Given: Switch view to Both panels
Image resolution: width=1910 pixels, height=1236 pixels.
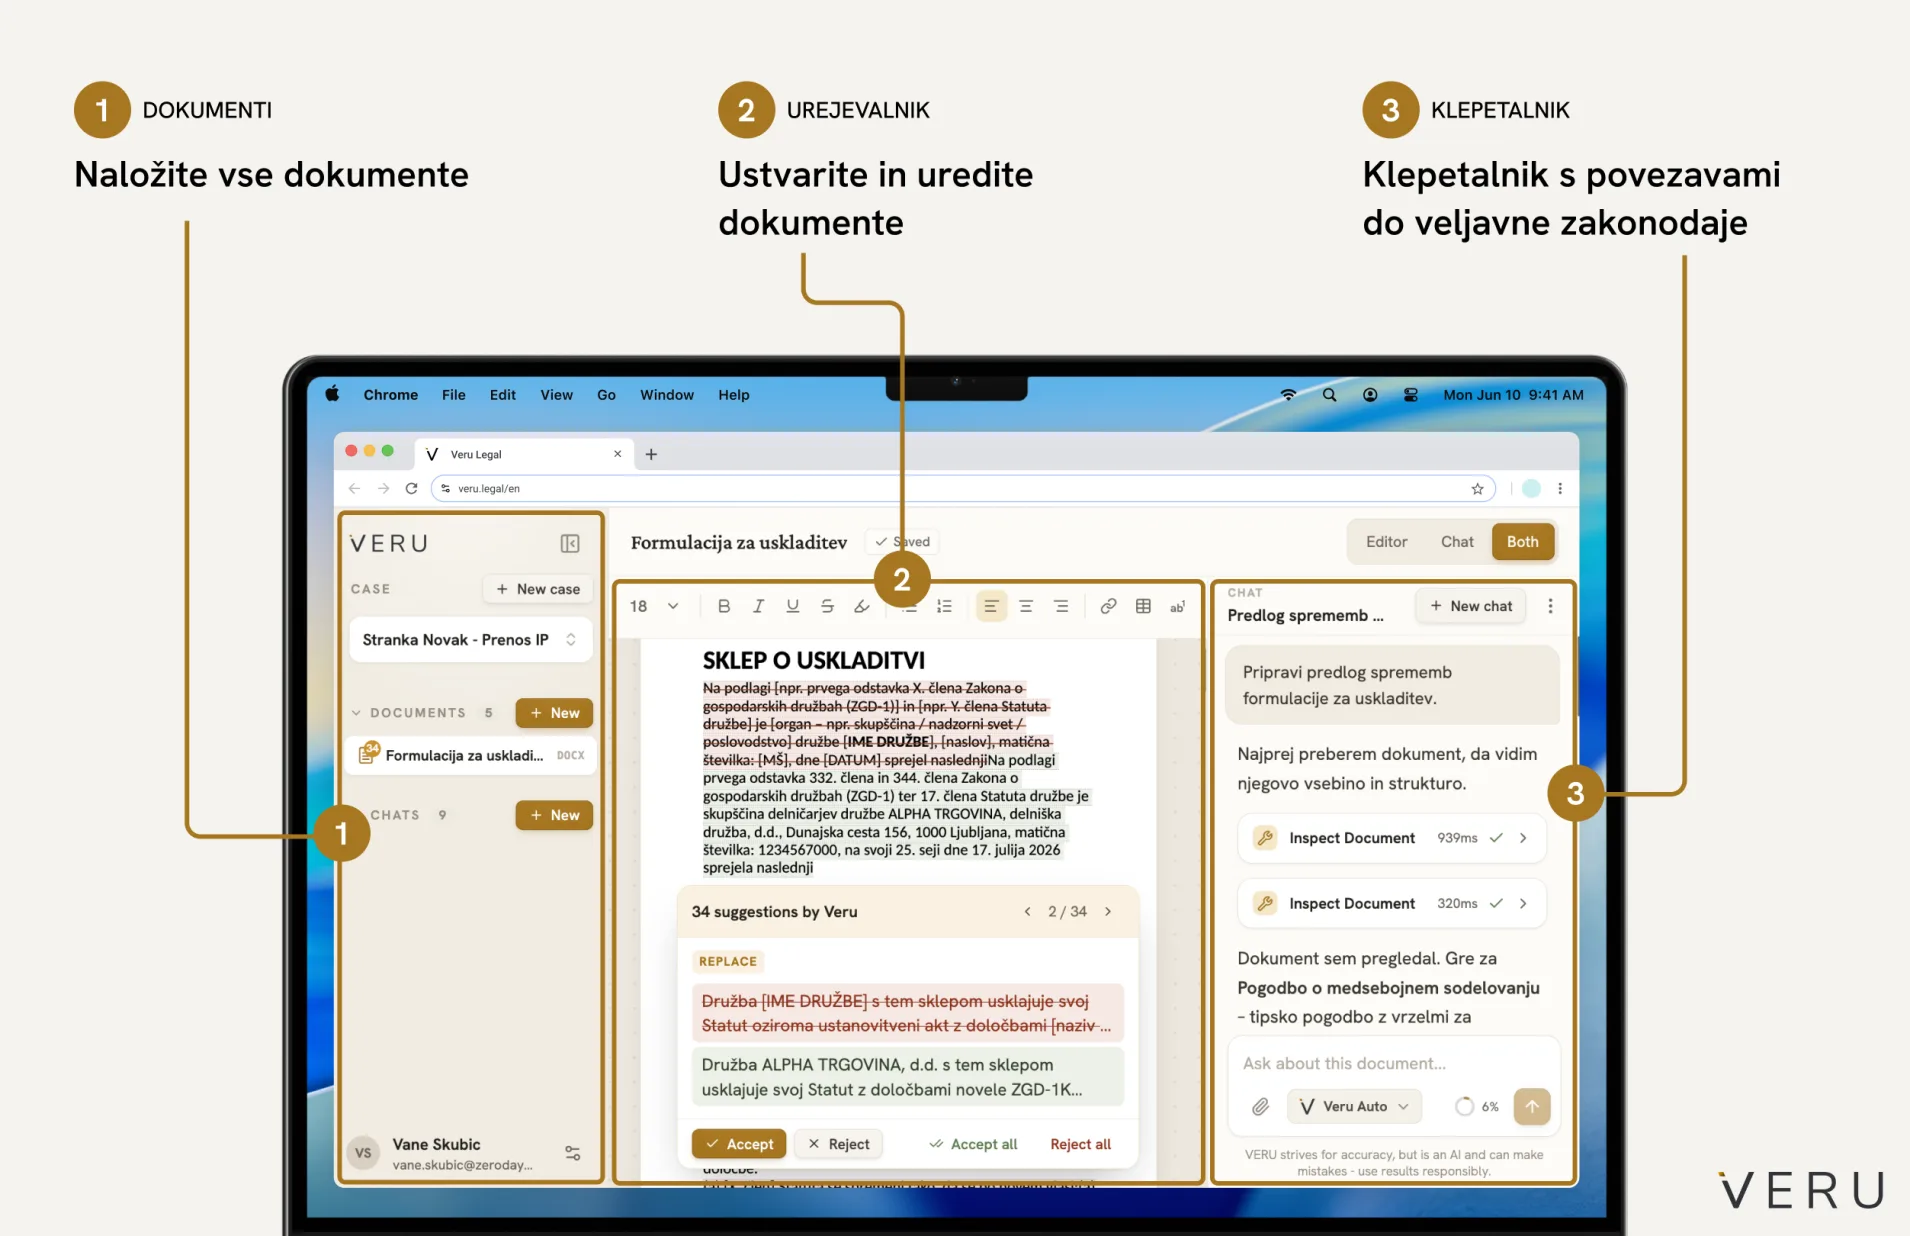Looking at the screenshot, I should click(1522, 542).
